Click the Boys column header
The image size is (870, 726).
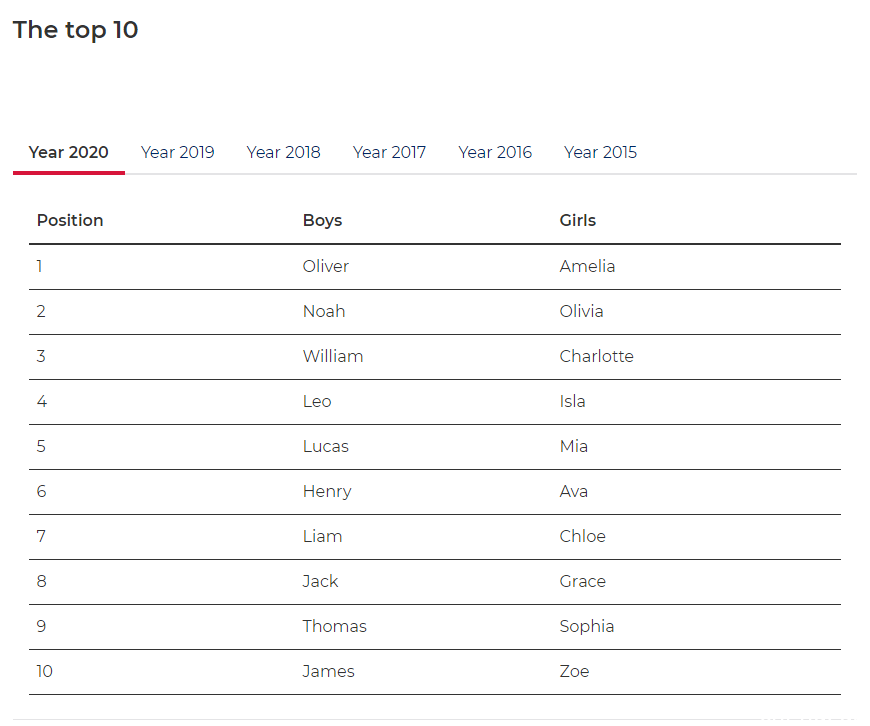322,220
